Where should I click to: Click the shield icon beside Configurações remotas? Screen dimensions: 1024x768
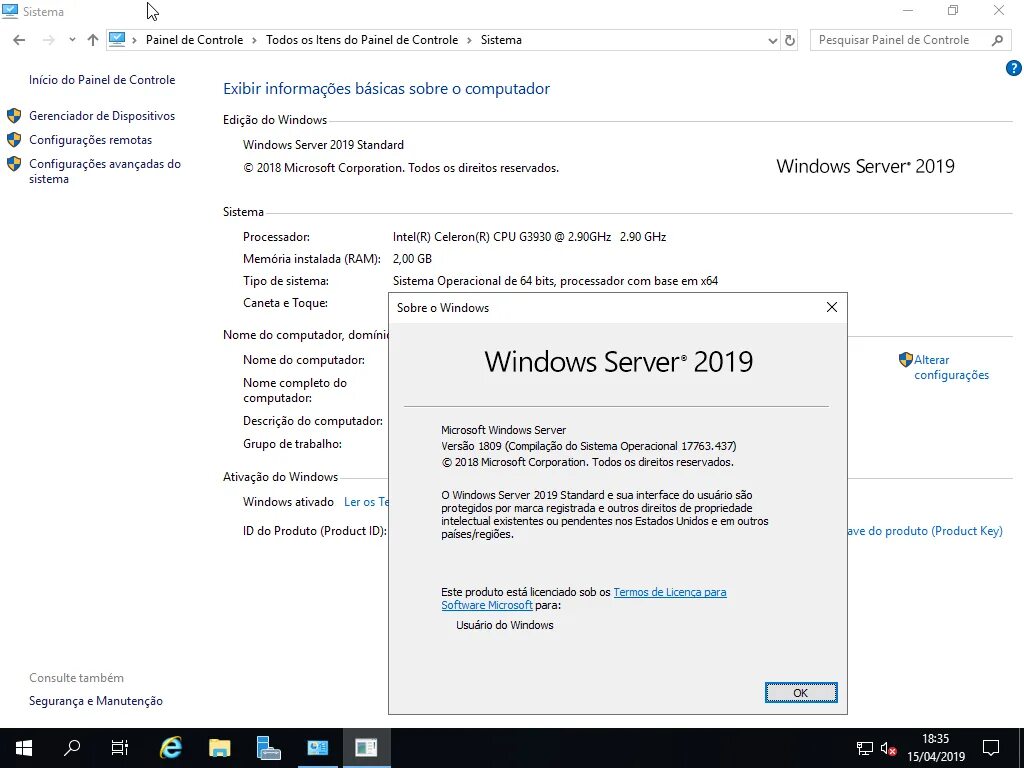point(14,140)
